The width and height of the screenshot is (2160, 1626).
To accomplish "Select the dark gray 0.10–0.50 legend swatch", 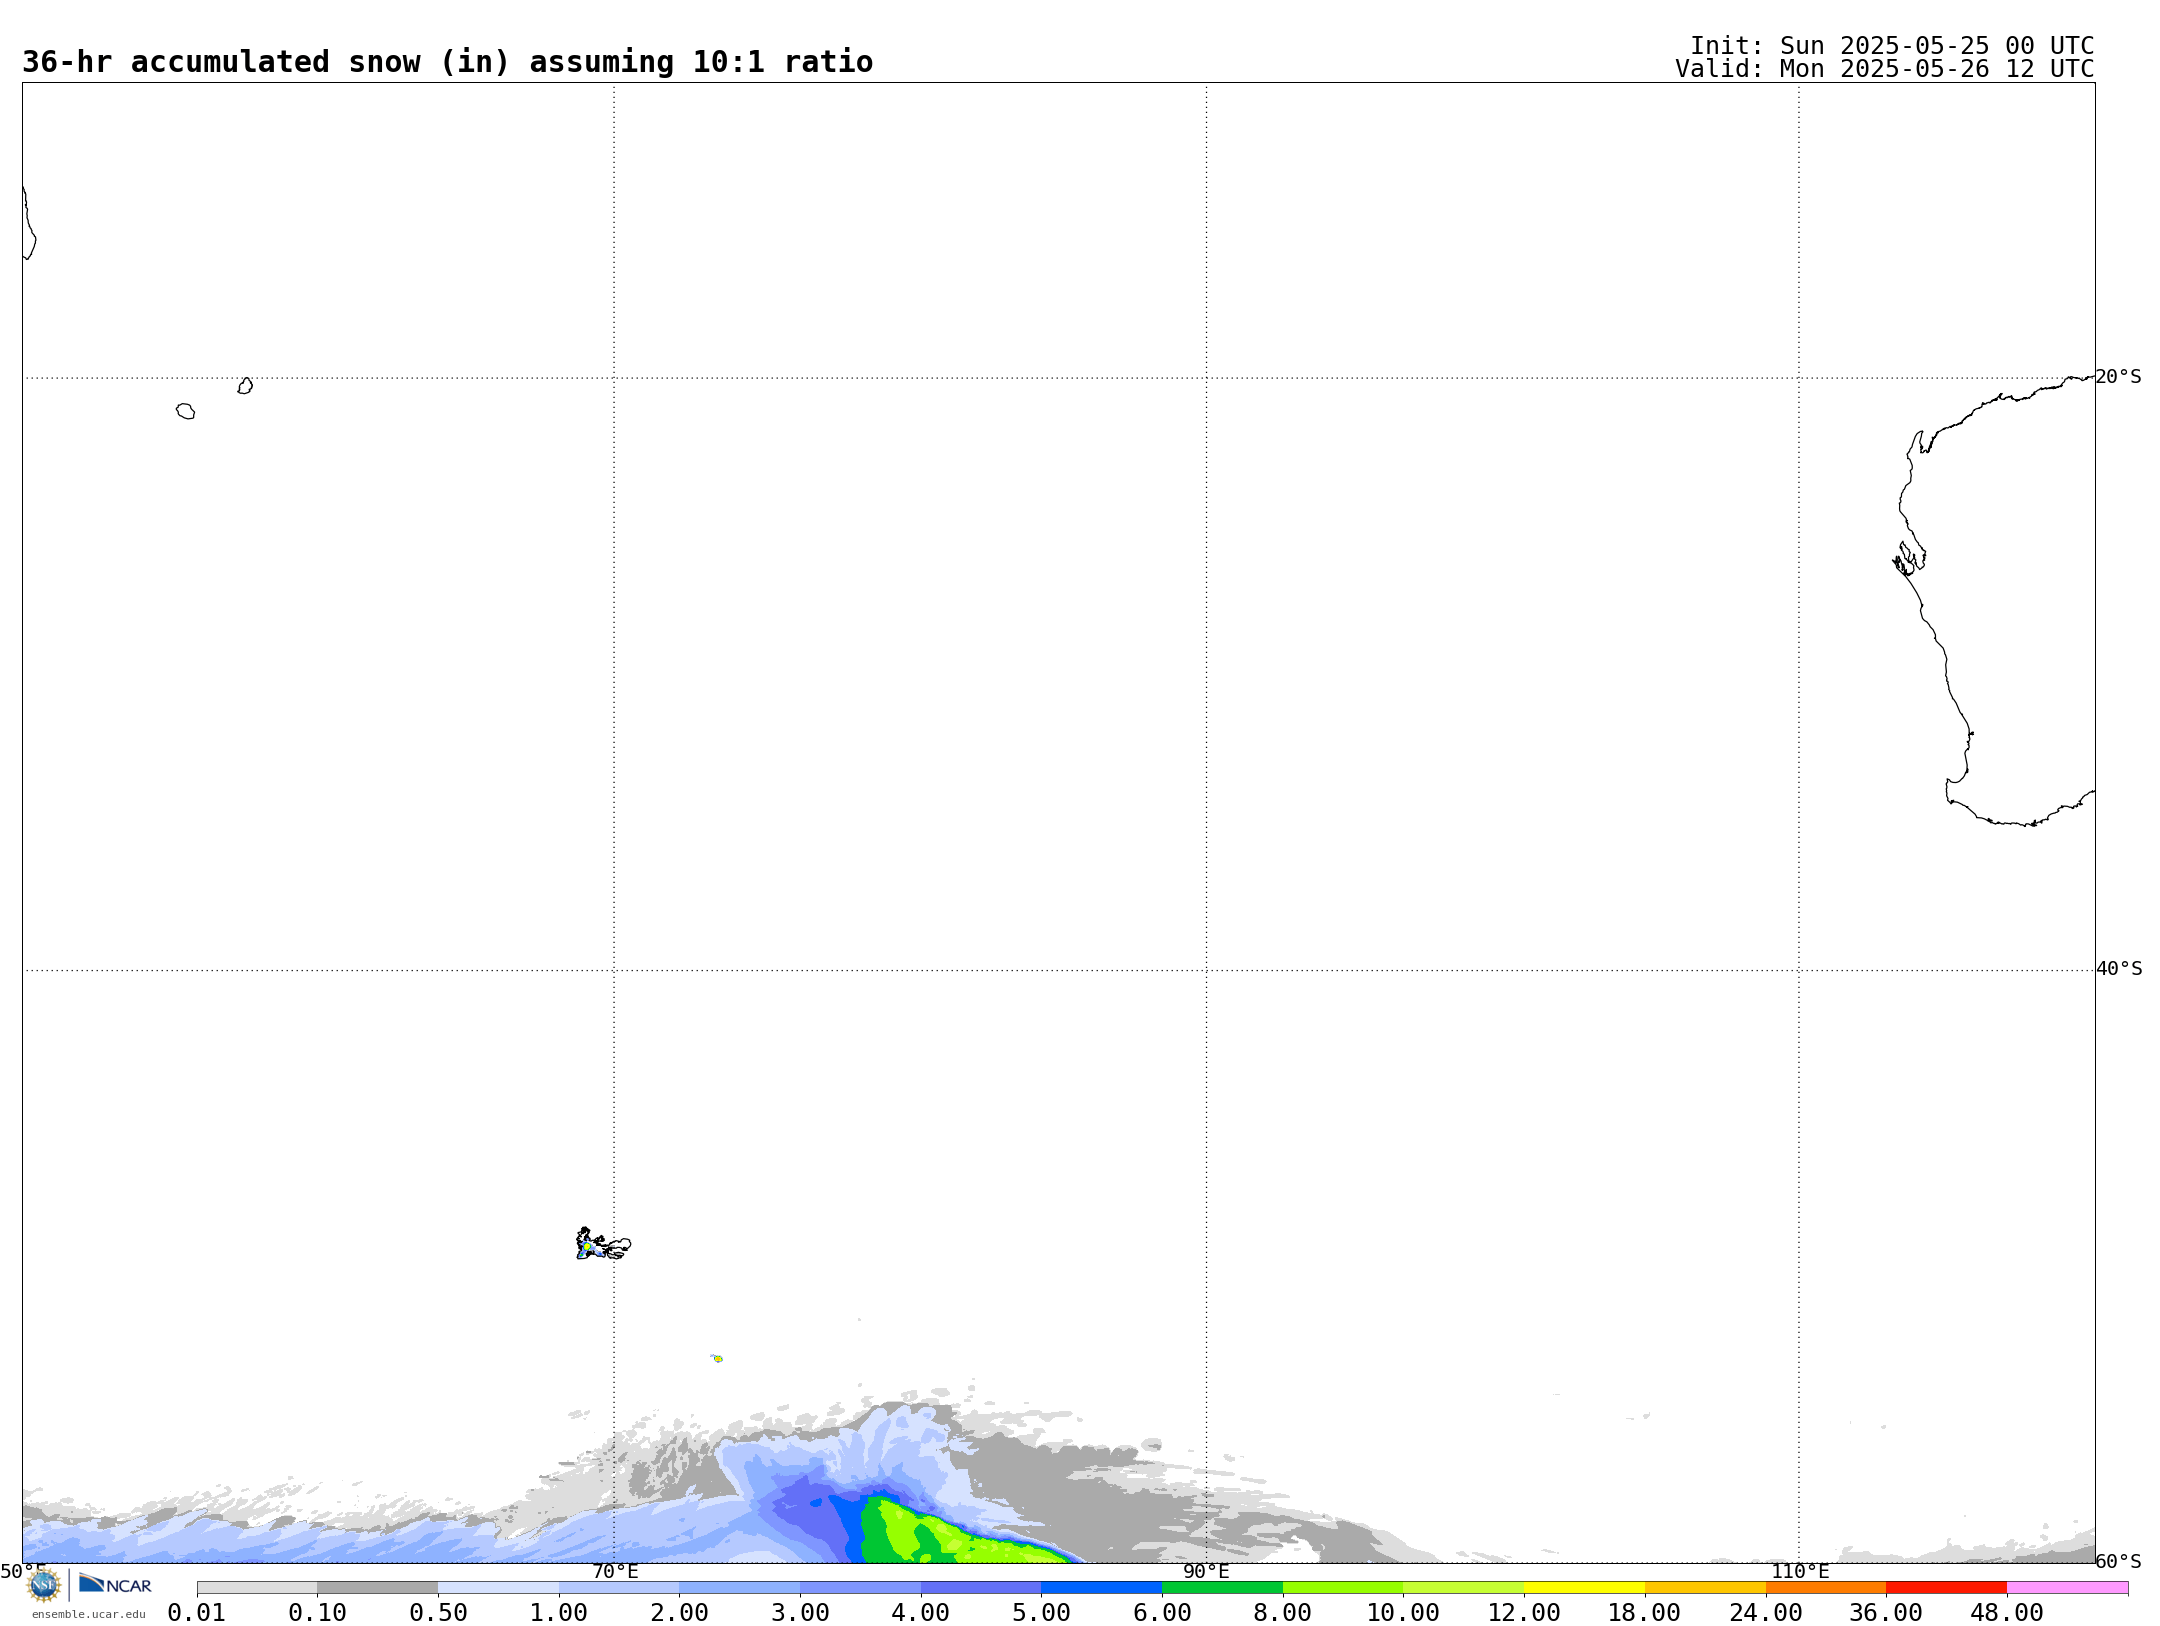I will click(377, 1588).
